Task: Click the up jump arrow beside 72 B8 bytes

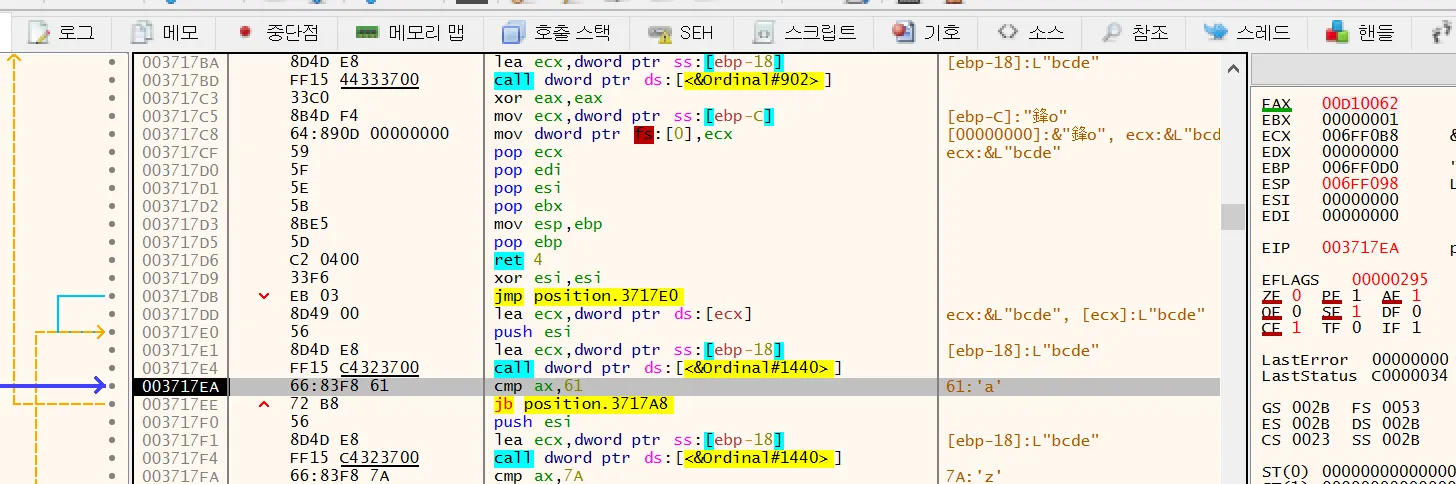Action: (264, 404)
